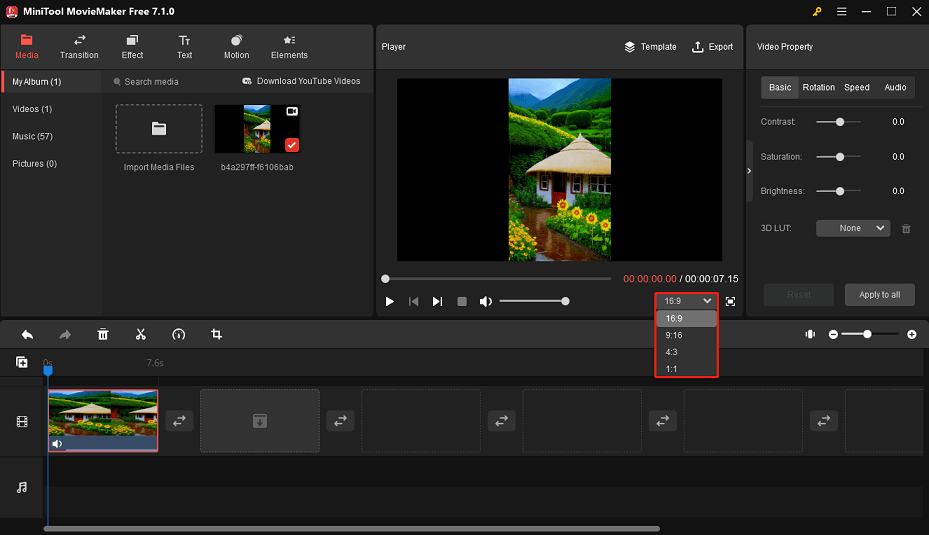Open the hamburger main menu

click(841, 11)
